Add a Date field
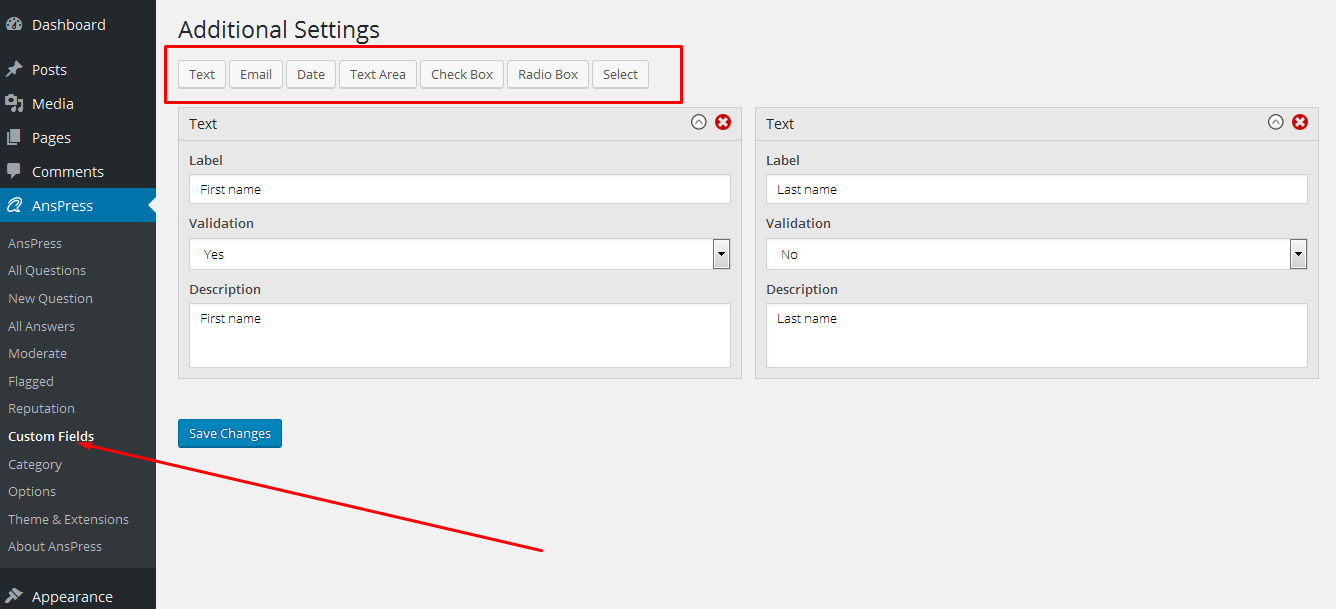The height and width of the screenshot is (609, 1336). (x=311, y=74)
